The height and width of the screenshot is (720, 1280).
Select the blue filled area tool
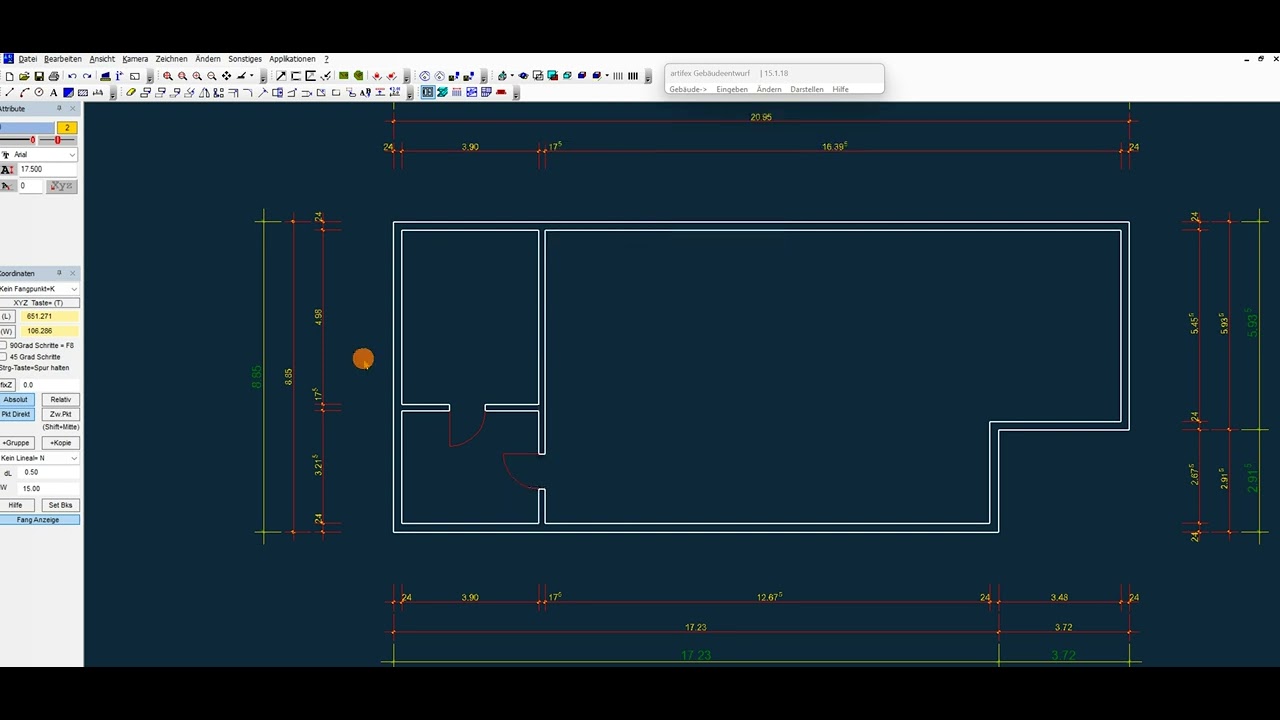point(68,92)
